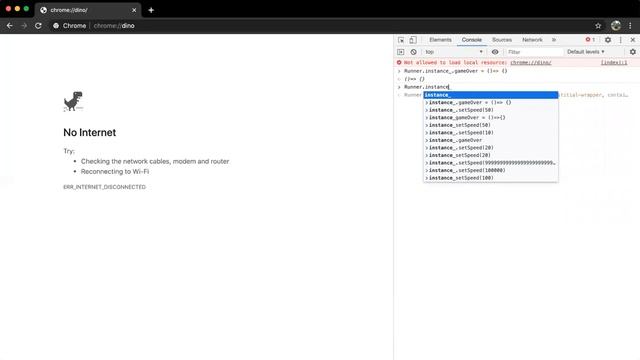Screen dimensions: 640x360
Task: Click the dinosaur game icon
Action: click(73, 102)
